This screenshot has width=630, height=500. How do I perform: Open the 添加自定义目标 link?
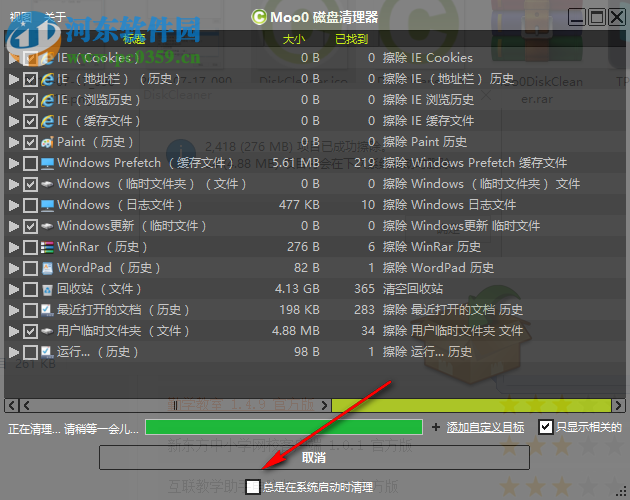pos(485,427)
